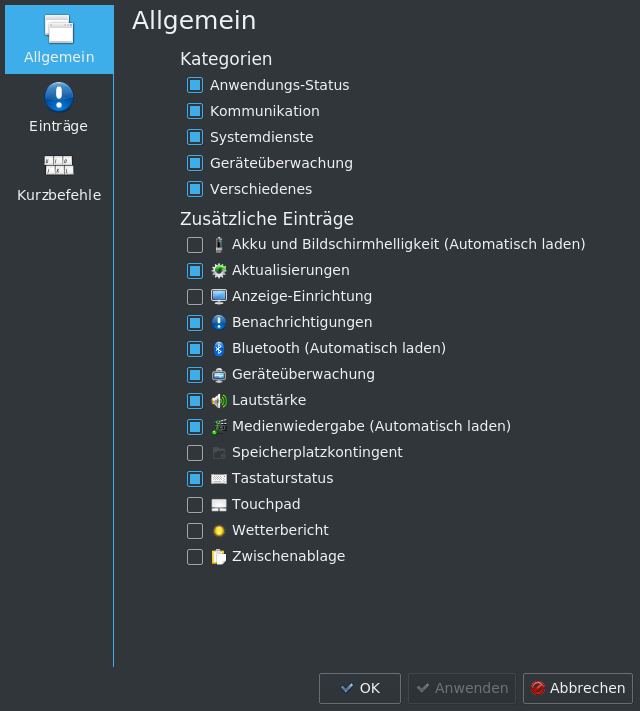Disable the Aktualisierungen checkbox
This screenshot has width=640, height=711.
pos(195,271)
